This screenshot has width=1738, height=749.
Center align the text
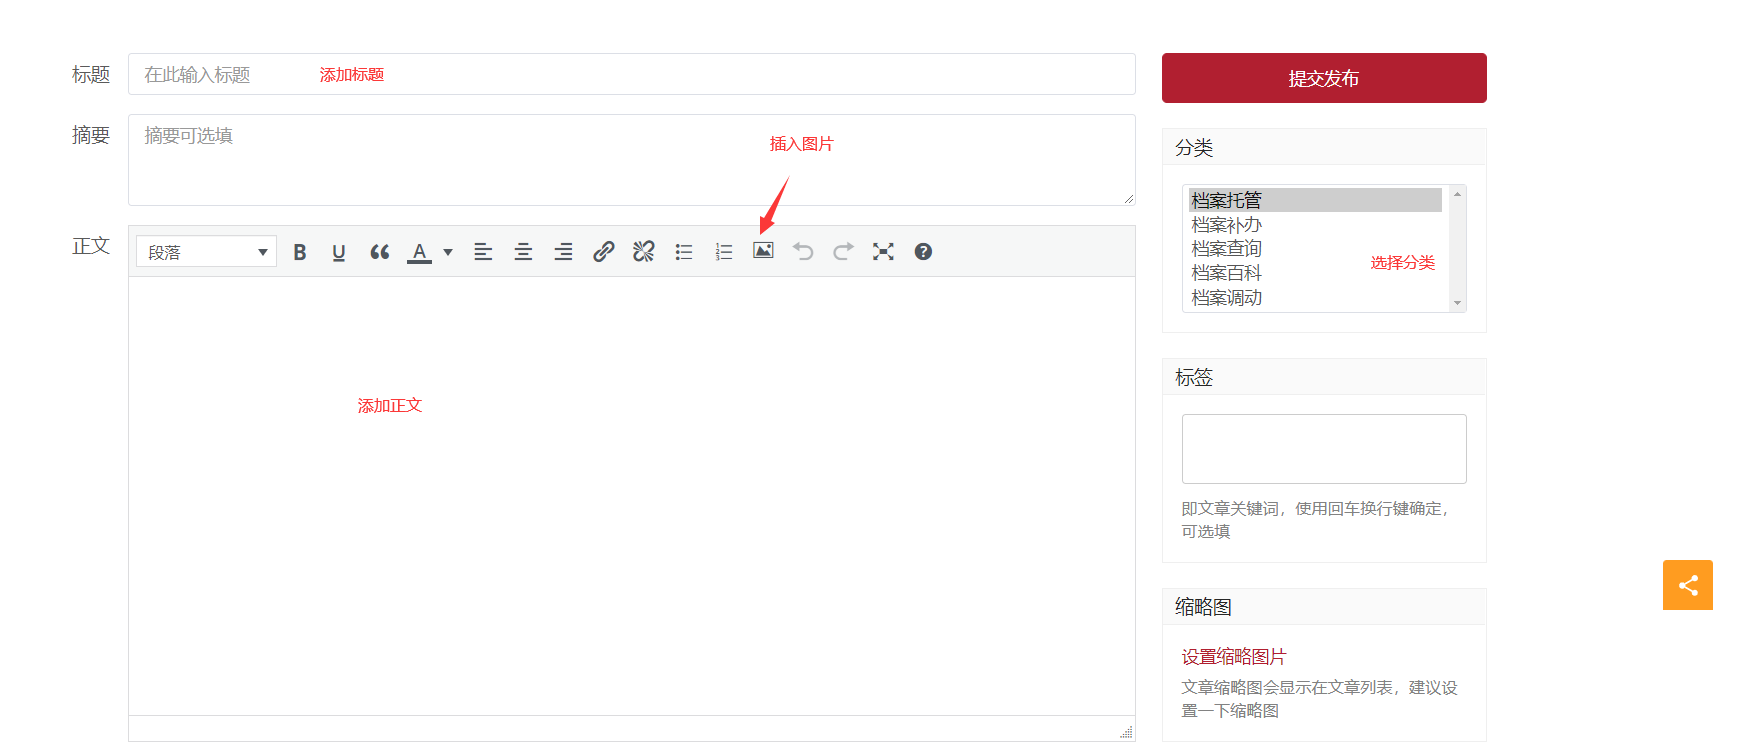(x=523, y=252)
